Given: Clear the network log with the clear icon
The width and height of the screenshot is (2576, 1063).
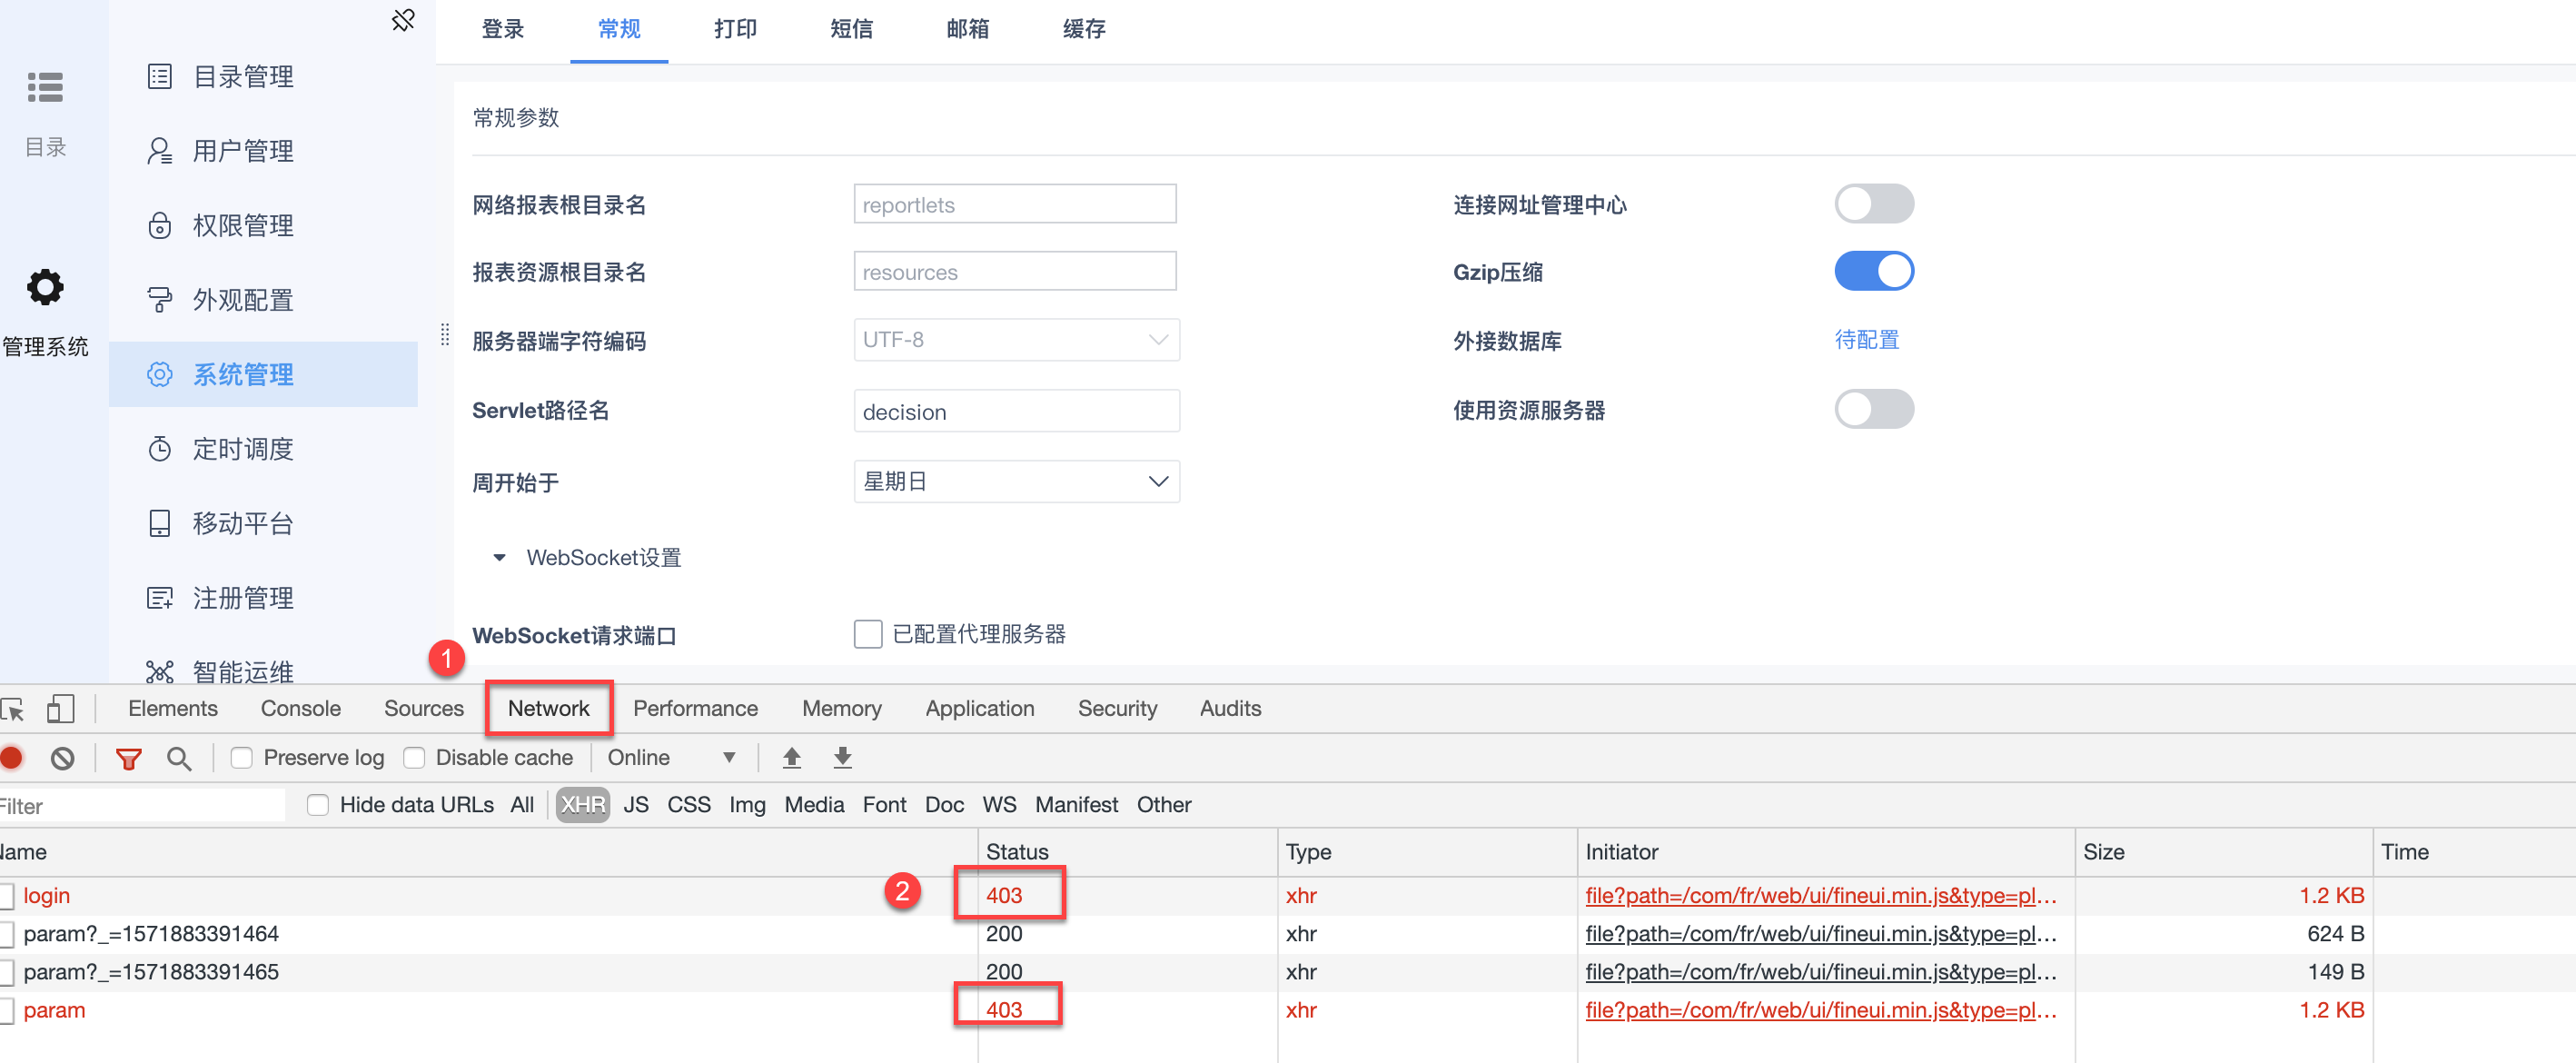Looking at the screenshot, I should pyautogui.click(x=62, y=759).
